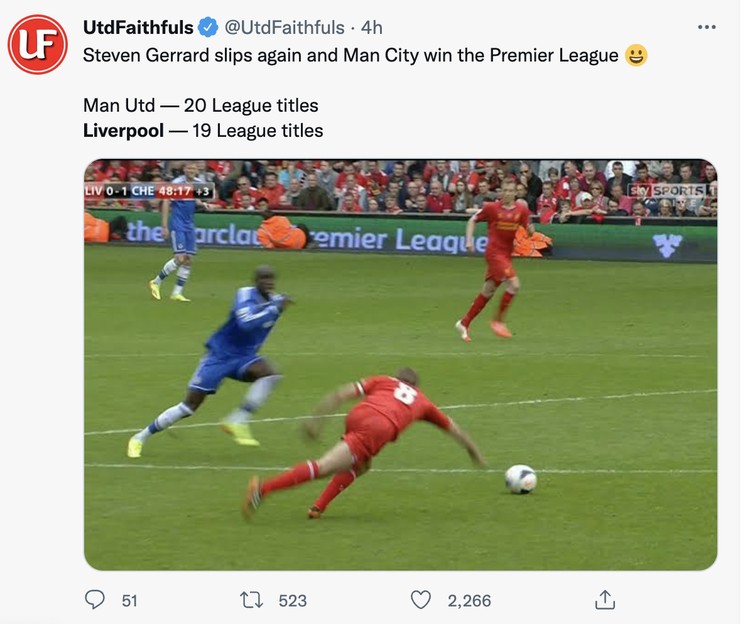The width and height of the screenshot is (750, 624).
Task: Click the Man Utd 20 League titles line
Action: click(200, 105)
